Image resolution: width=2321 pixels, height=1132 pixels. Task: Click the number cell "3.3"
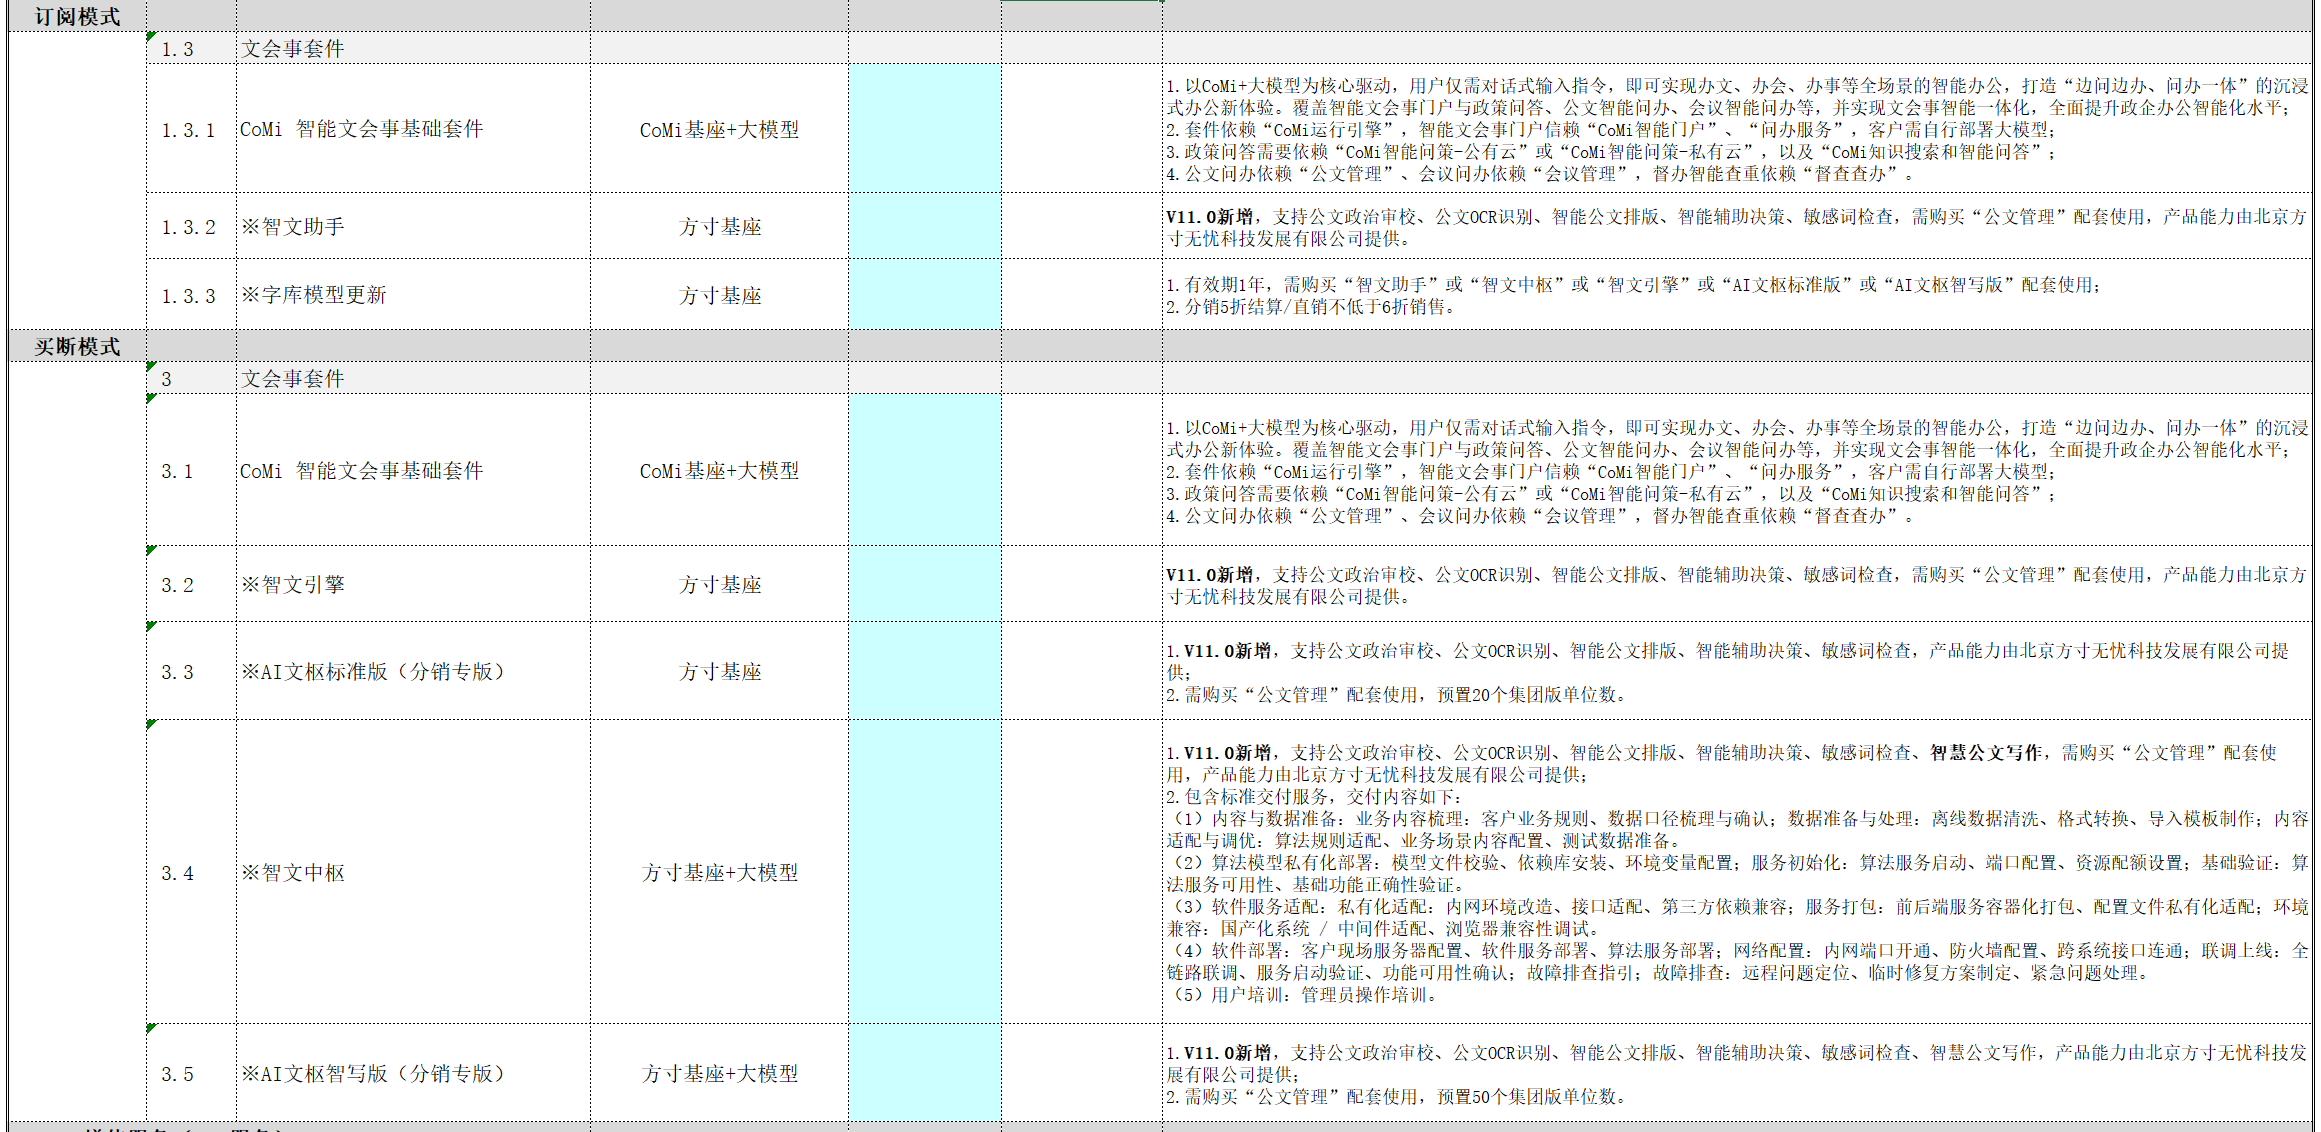tap(191, 672)
